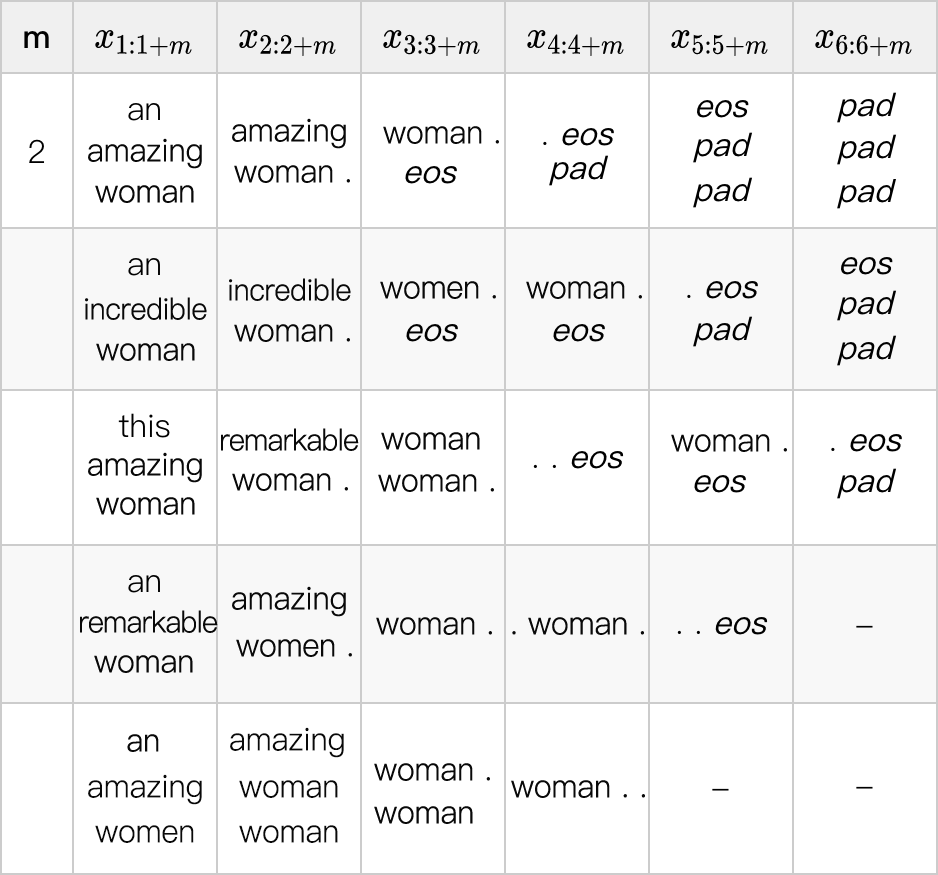
Task: Click the "incredible woman ." cell
Action: [288, 310]
